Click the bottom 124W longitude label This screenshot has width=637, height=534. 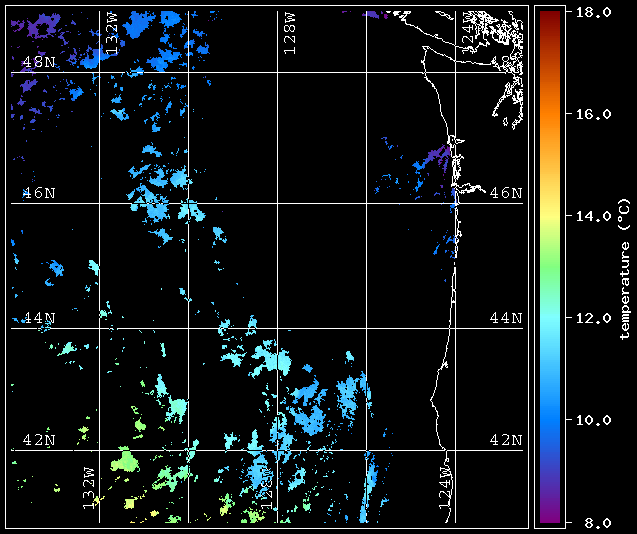(445, 488)
